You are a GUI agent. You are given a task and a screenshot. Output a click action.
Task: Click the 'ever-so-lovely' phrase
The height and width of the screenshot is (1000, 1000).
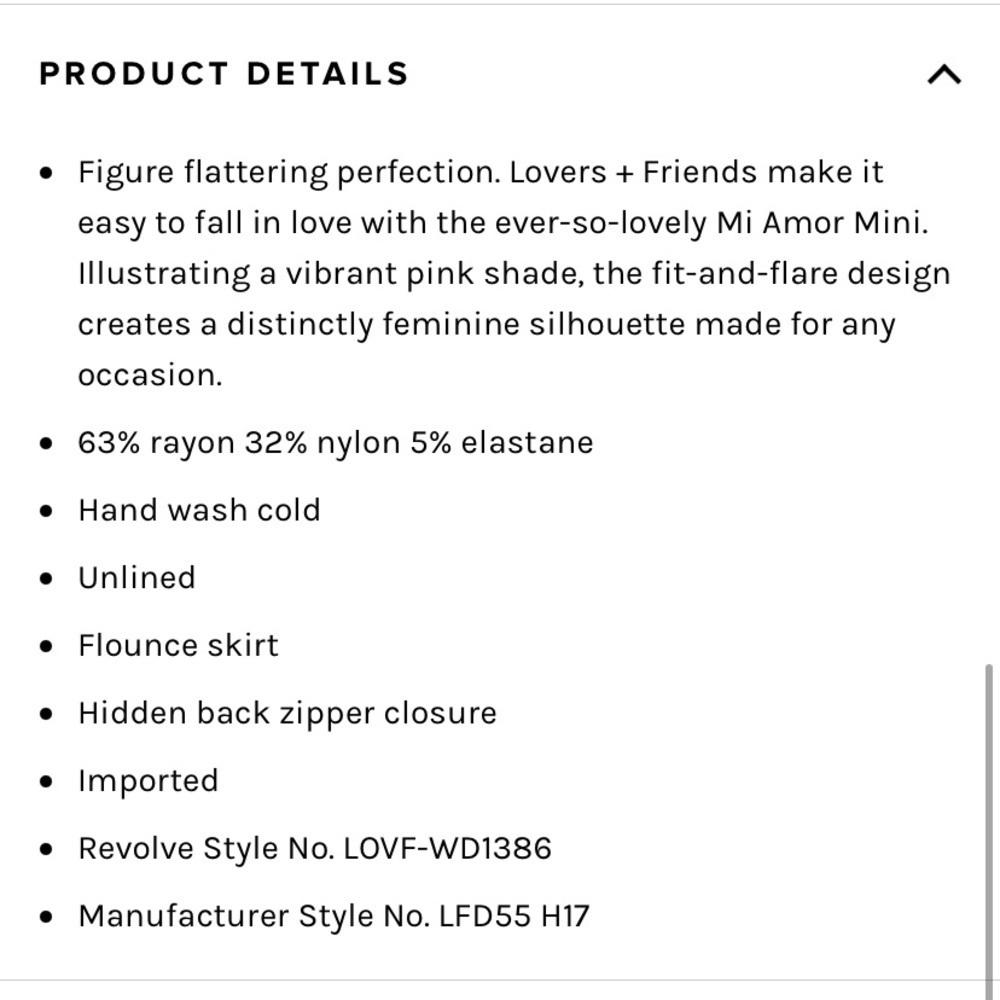[601, 224]
